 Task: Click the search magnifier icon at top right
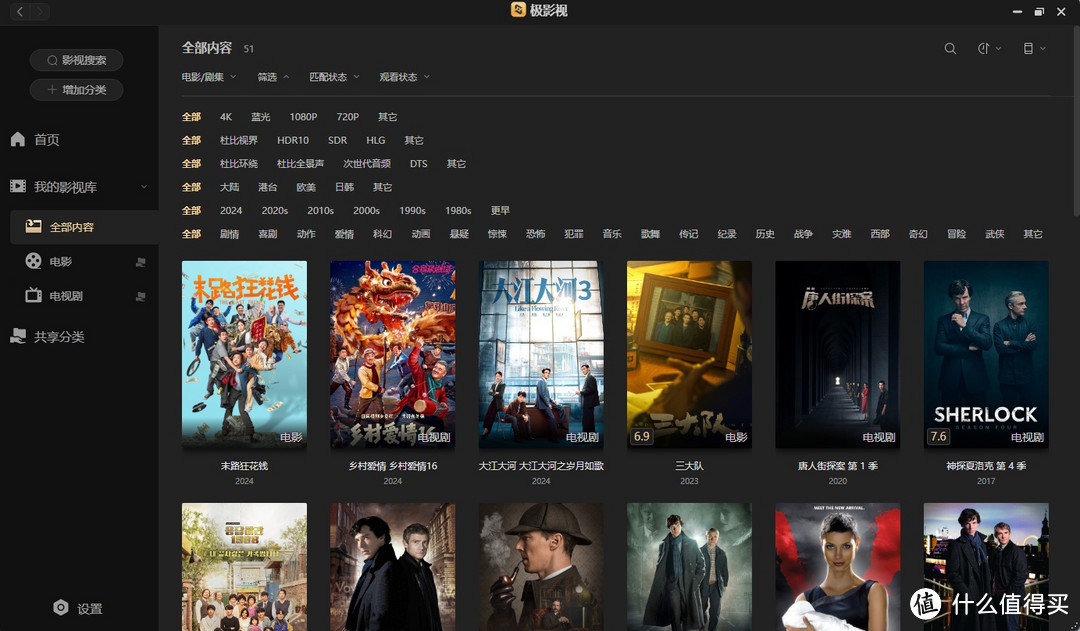tap(950, 49)
